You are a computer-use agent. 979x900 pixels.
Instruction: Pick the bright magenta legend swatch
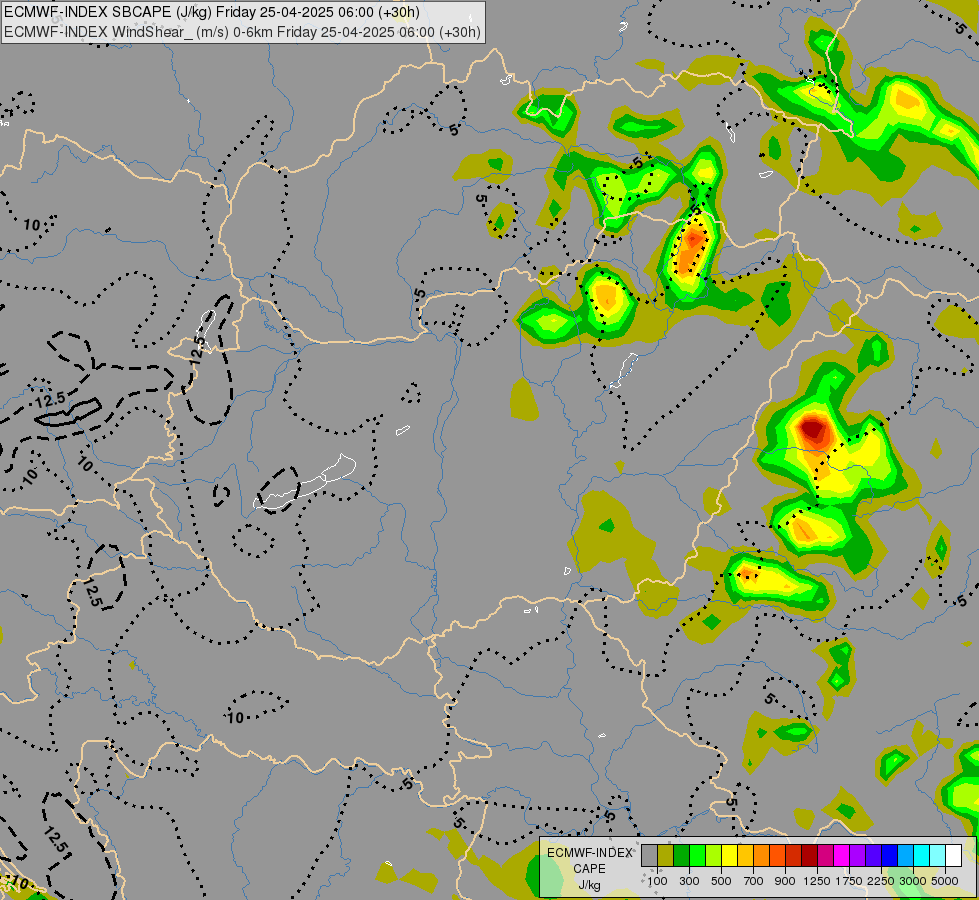pos(842,856)
